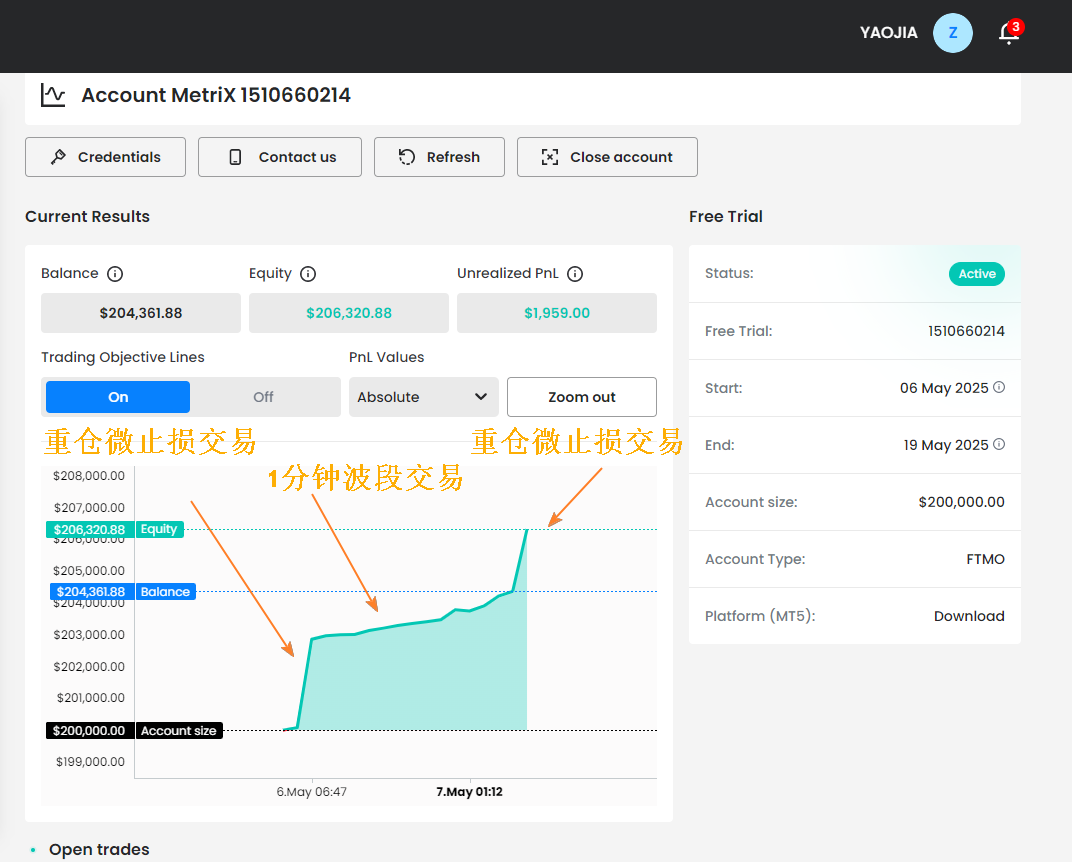The width and height of the screenshot is (1072, 862).
Task: Click the 19 May 2025 end date
Action: [x=946, y=445]
